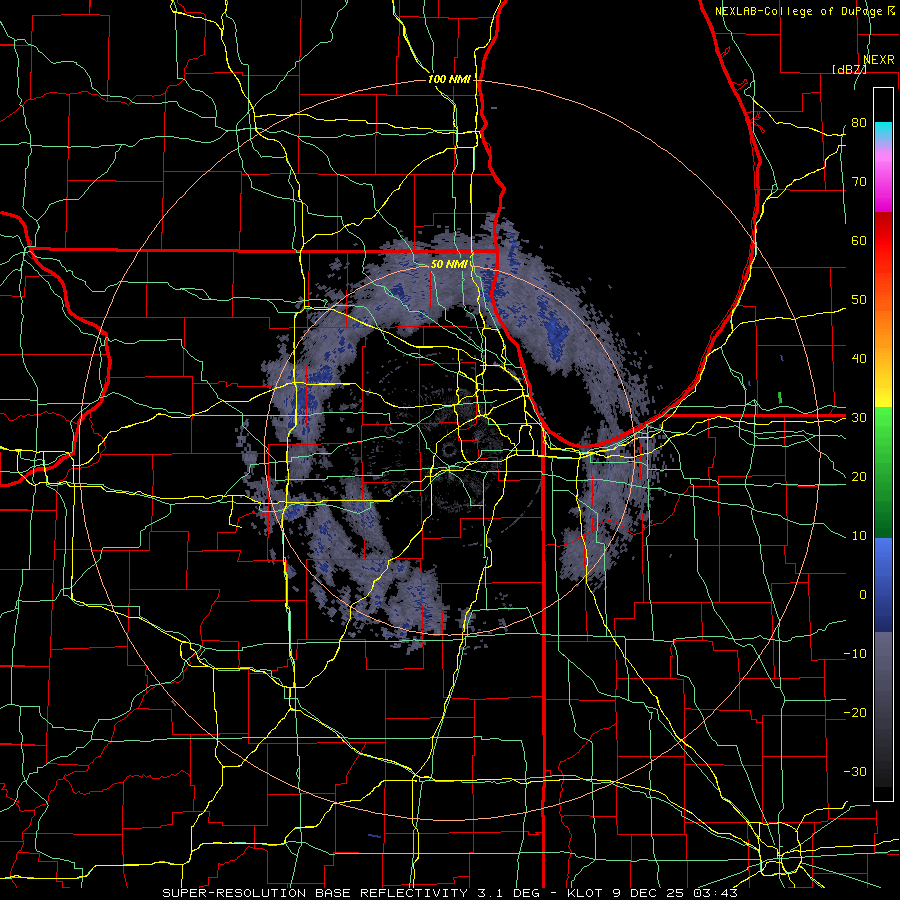
Task: Click the 100 NMI range ring label
Action: [448, 79]
